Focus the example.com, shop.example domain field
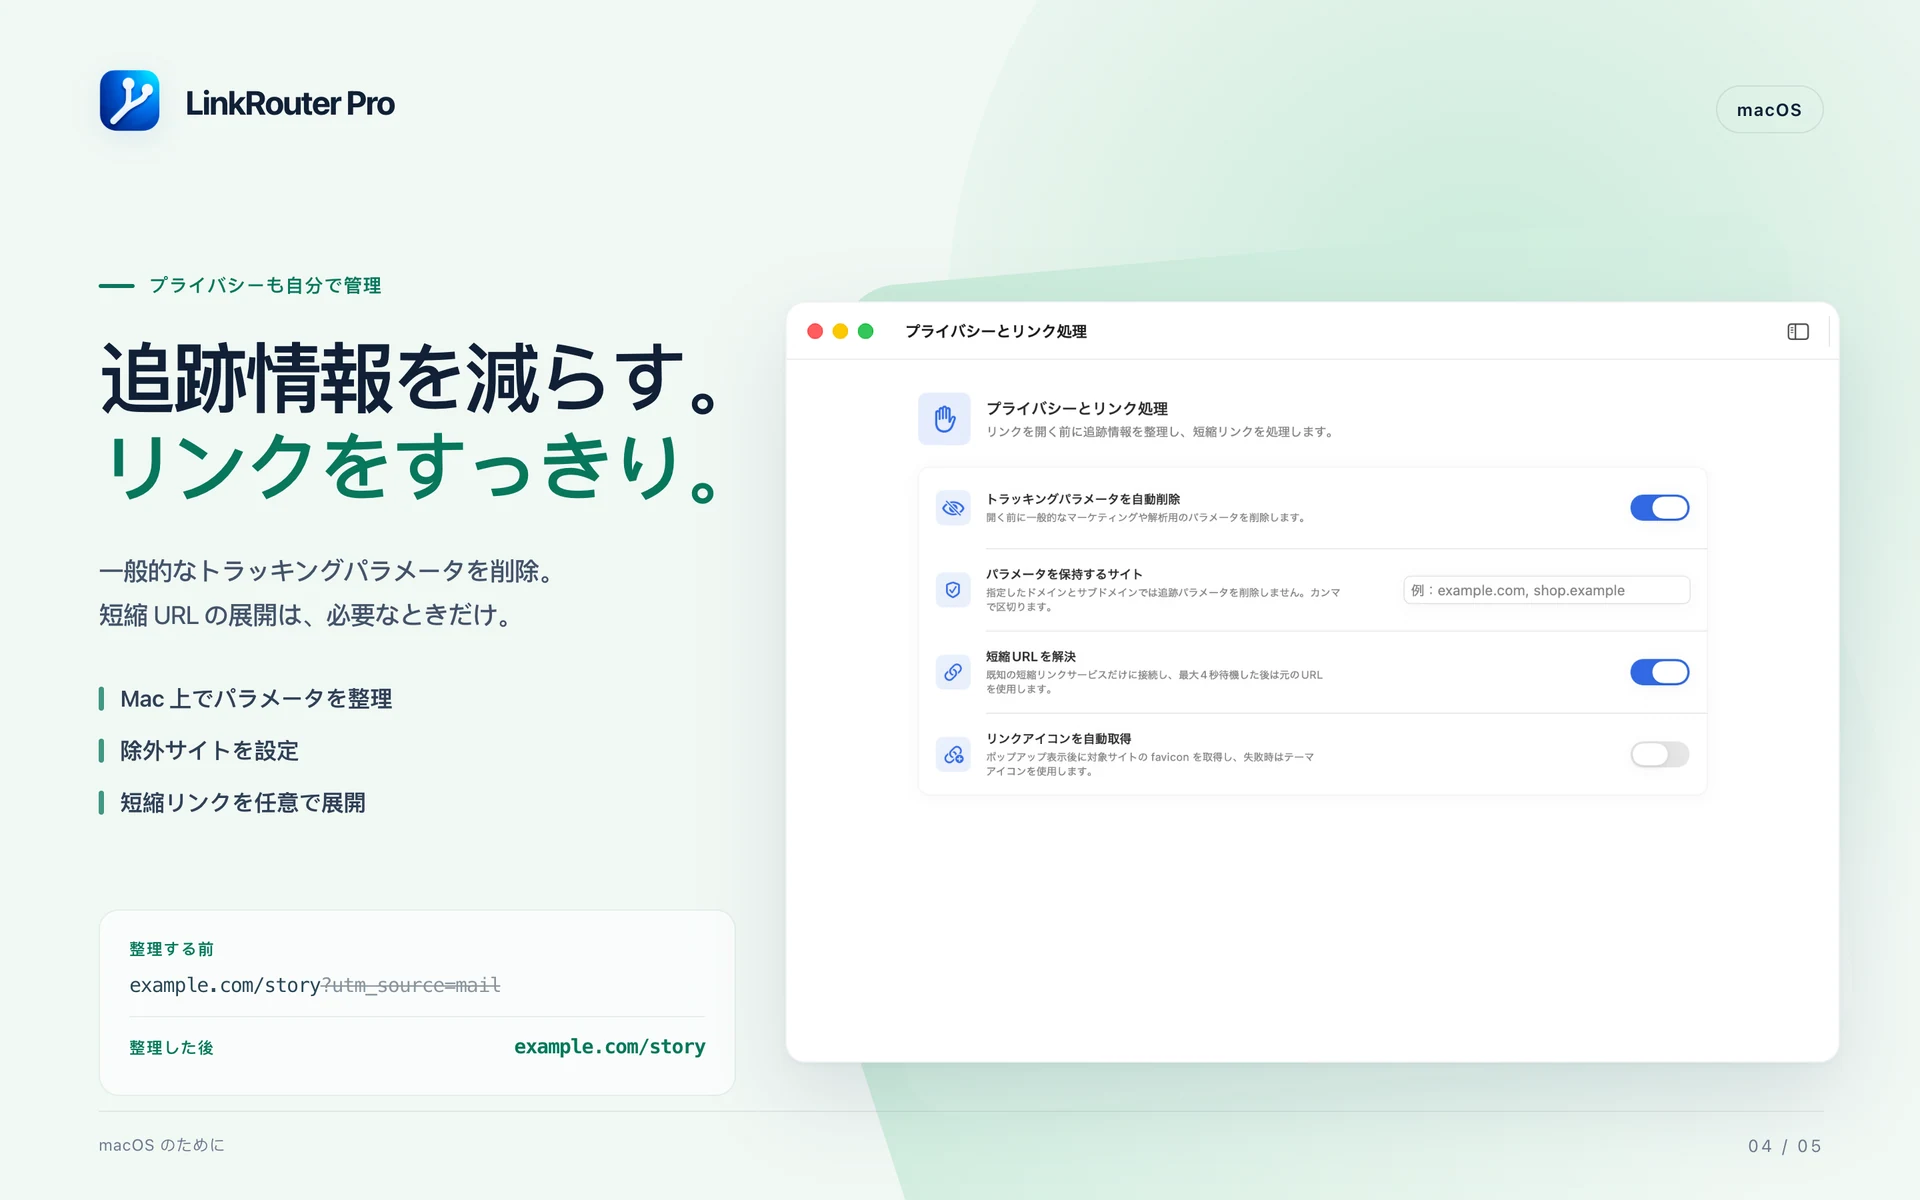The image size is (1920, 1200). tap(1546, 590)
